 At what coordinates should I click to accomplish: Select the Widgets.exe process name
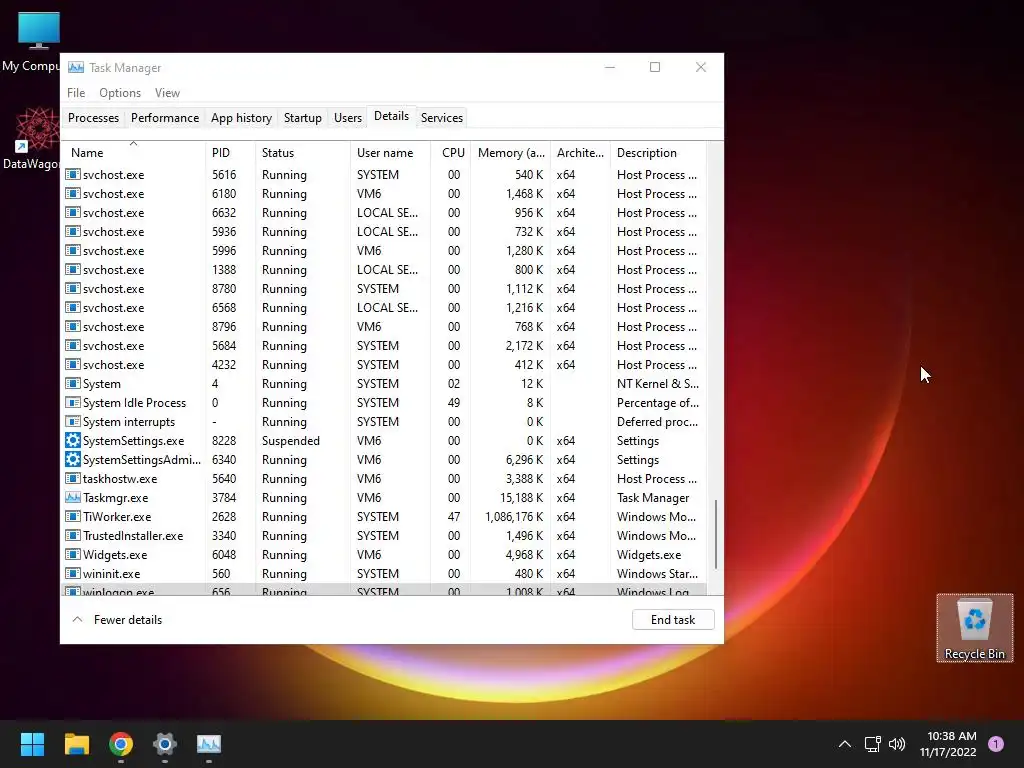tap(115, 554)
